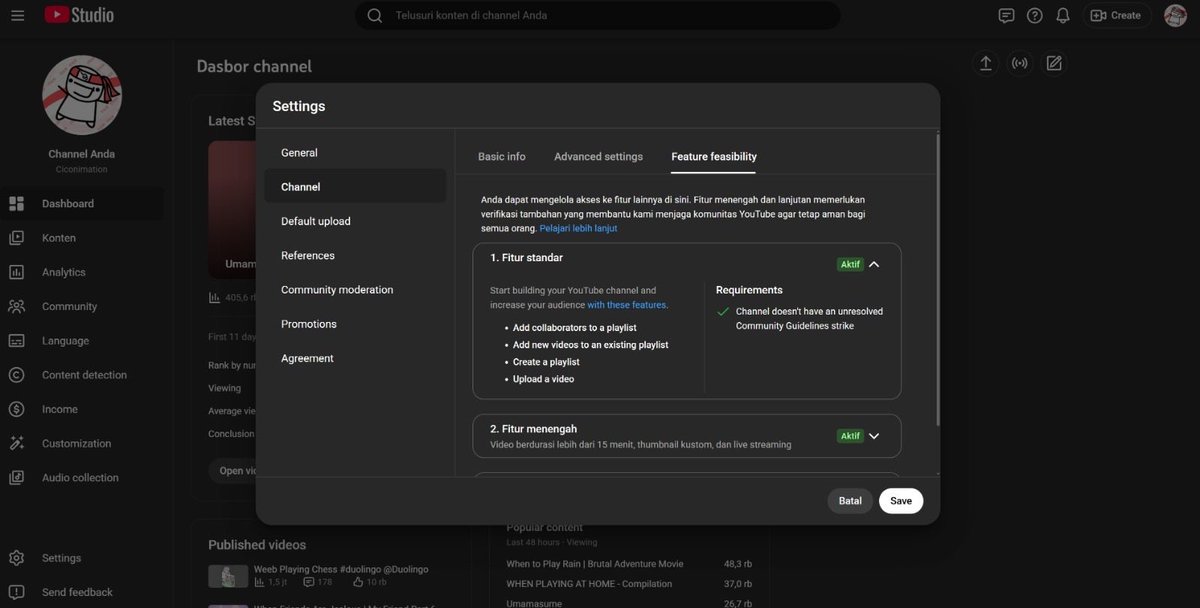1200x608 pixels.
Task: Open the comments icon in top bar
Action: point(1006,15)
